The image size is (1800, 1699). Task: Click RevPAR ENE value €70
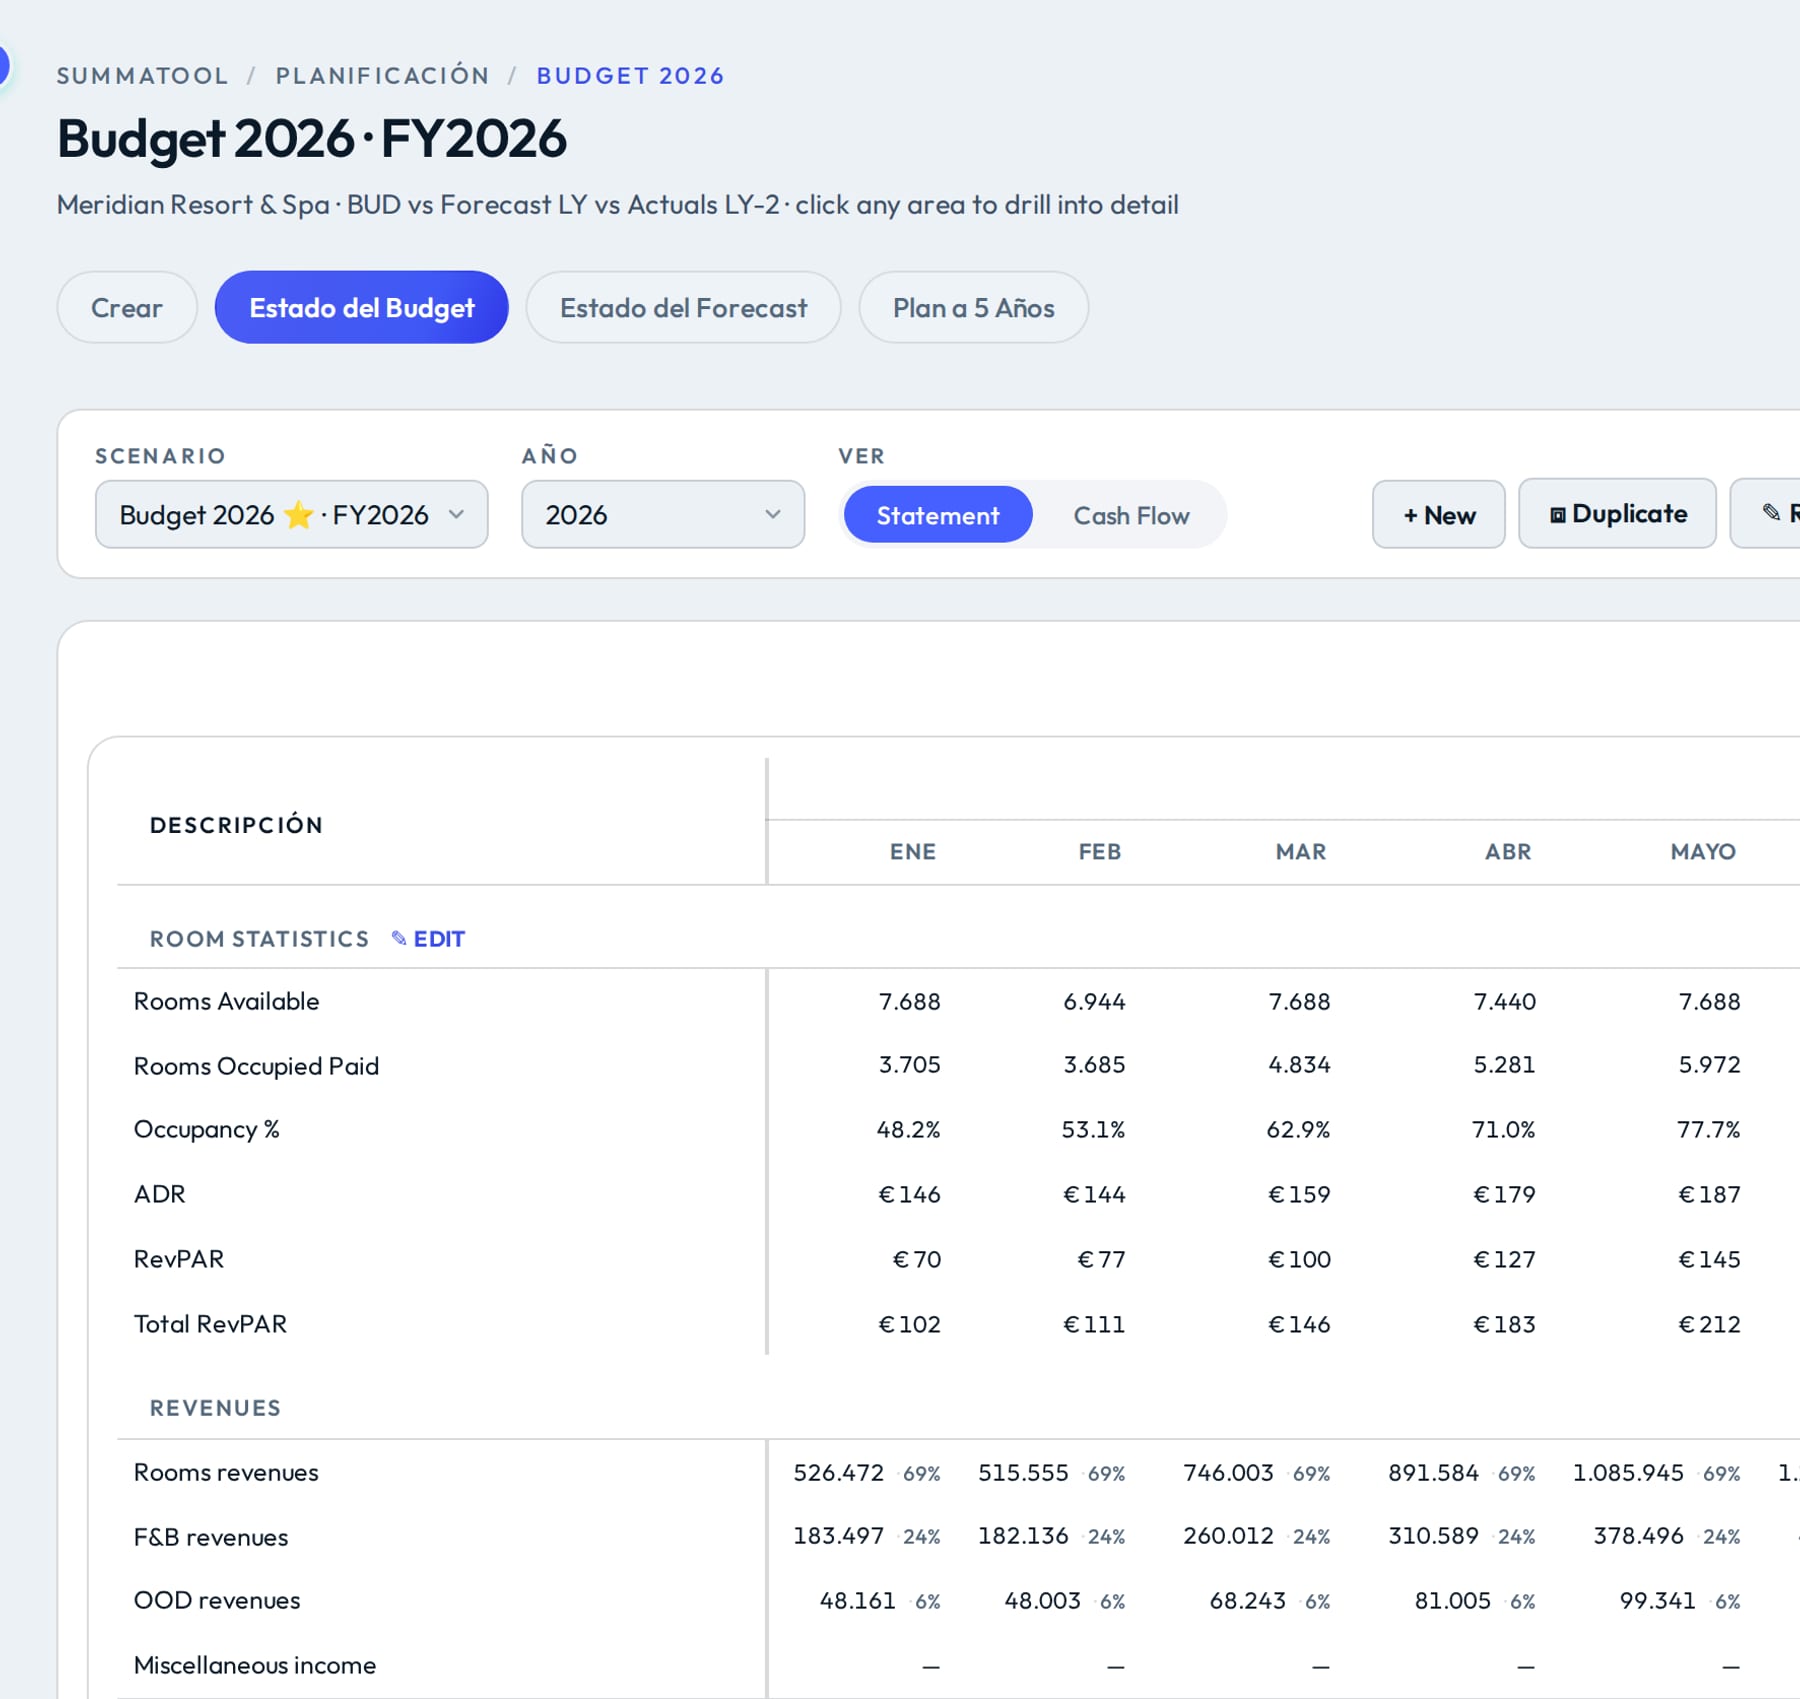pos(916,1259)
